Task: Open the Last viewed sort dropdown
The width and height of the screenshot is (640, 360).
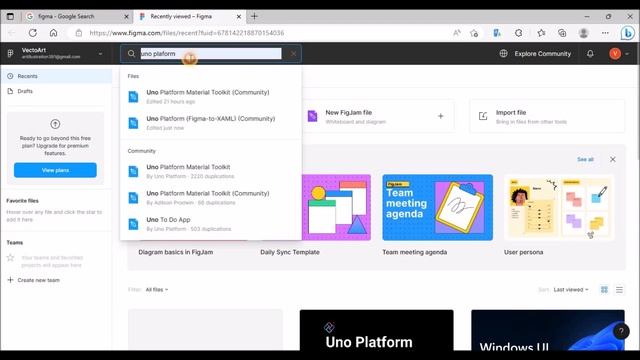Action: [571, 289]
